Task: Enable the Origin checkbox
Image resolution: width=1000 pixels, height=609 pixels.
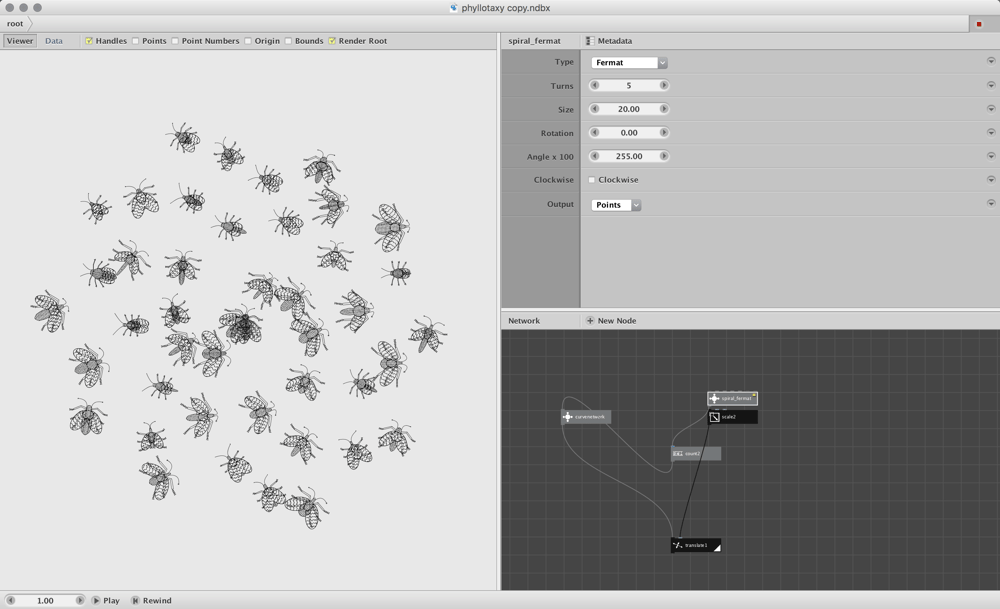Action: pyautogui.click(x=248, y=41)
